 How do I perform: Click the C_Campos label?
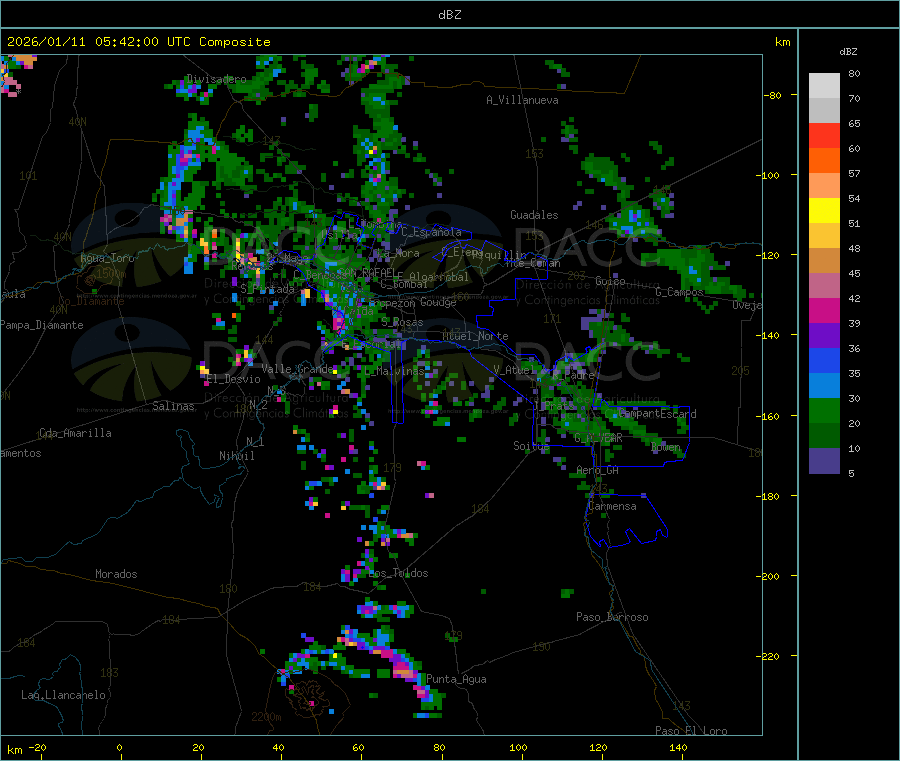679,292
